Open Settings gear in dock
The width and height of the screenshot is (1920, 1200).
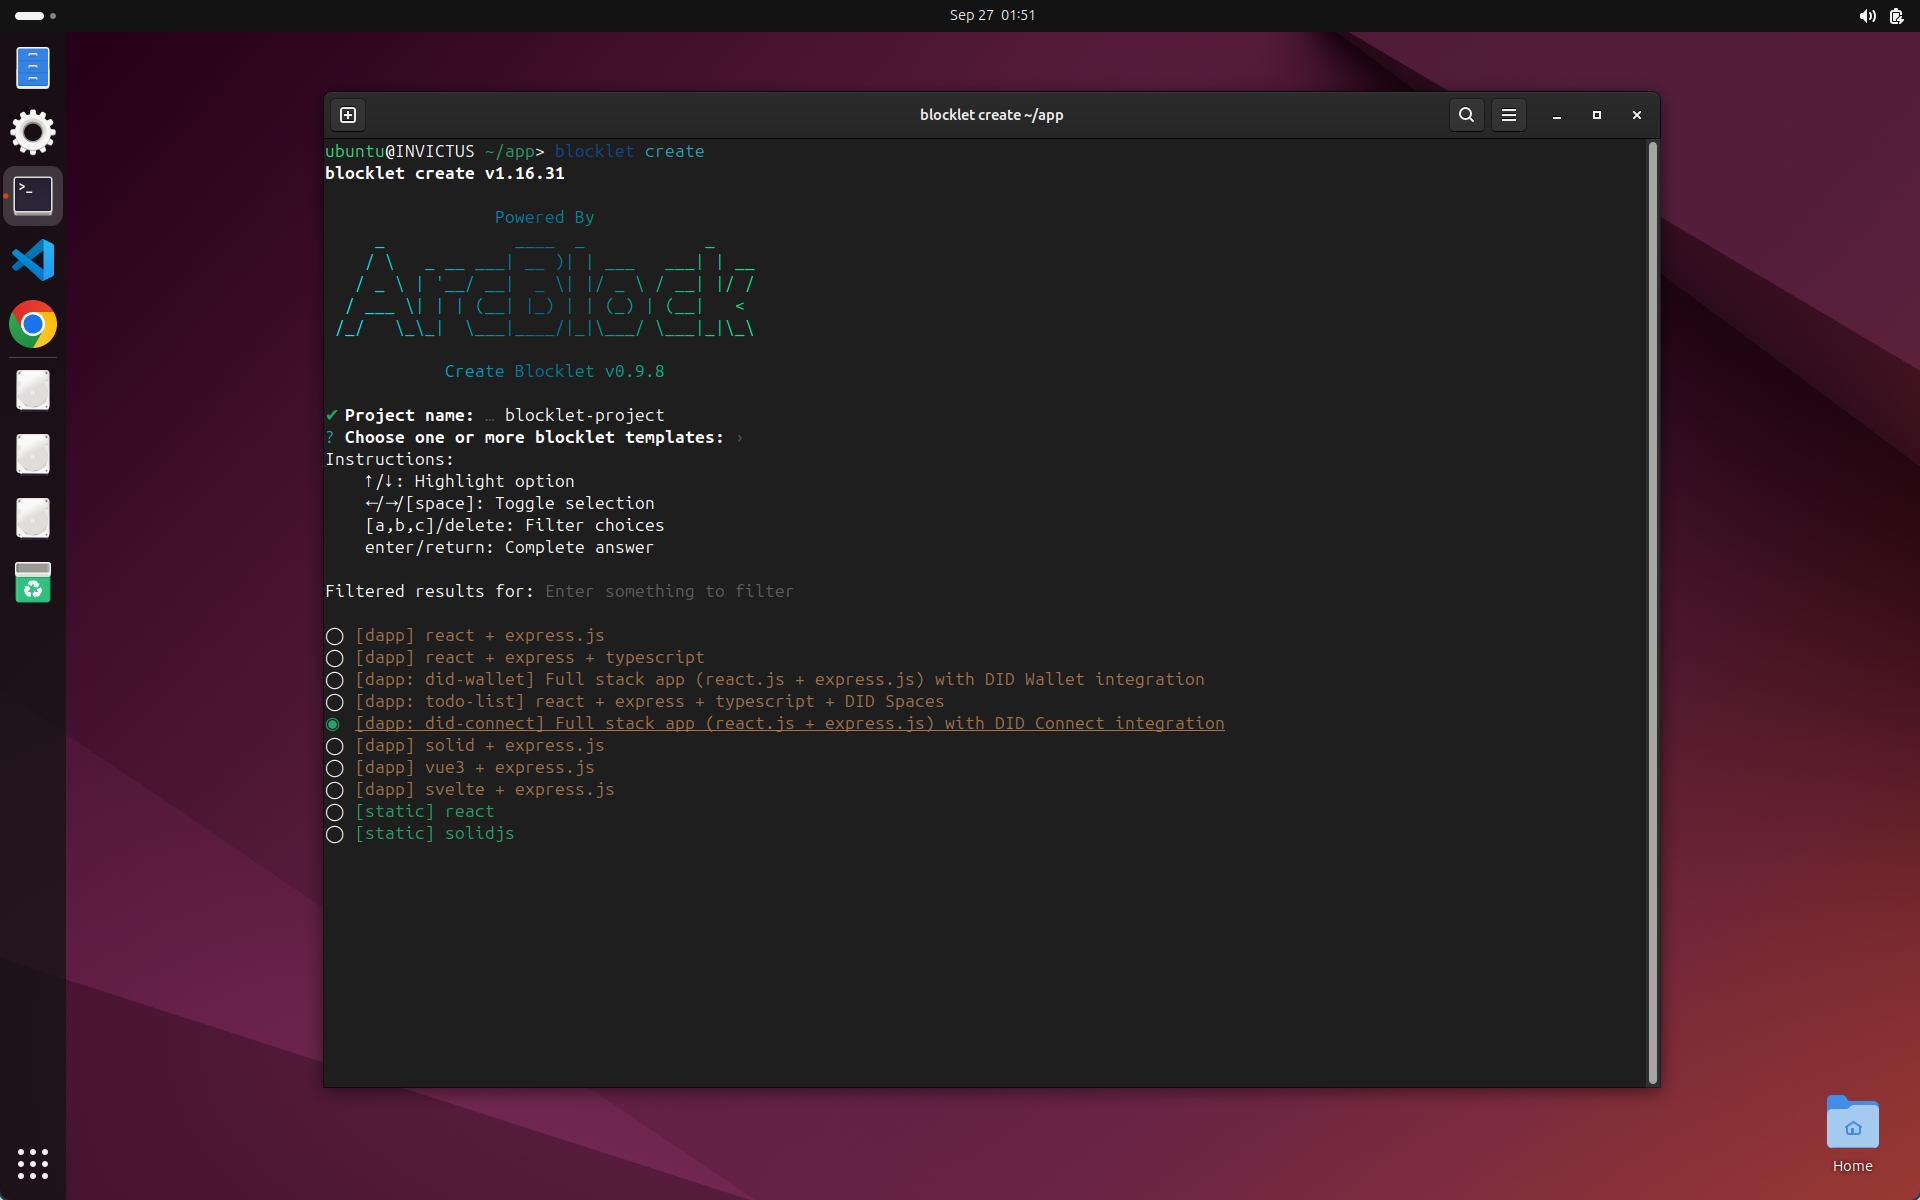point(33,132)
